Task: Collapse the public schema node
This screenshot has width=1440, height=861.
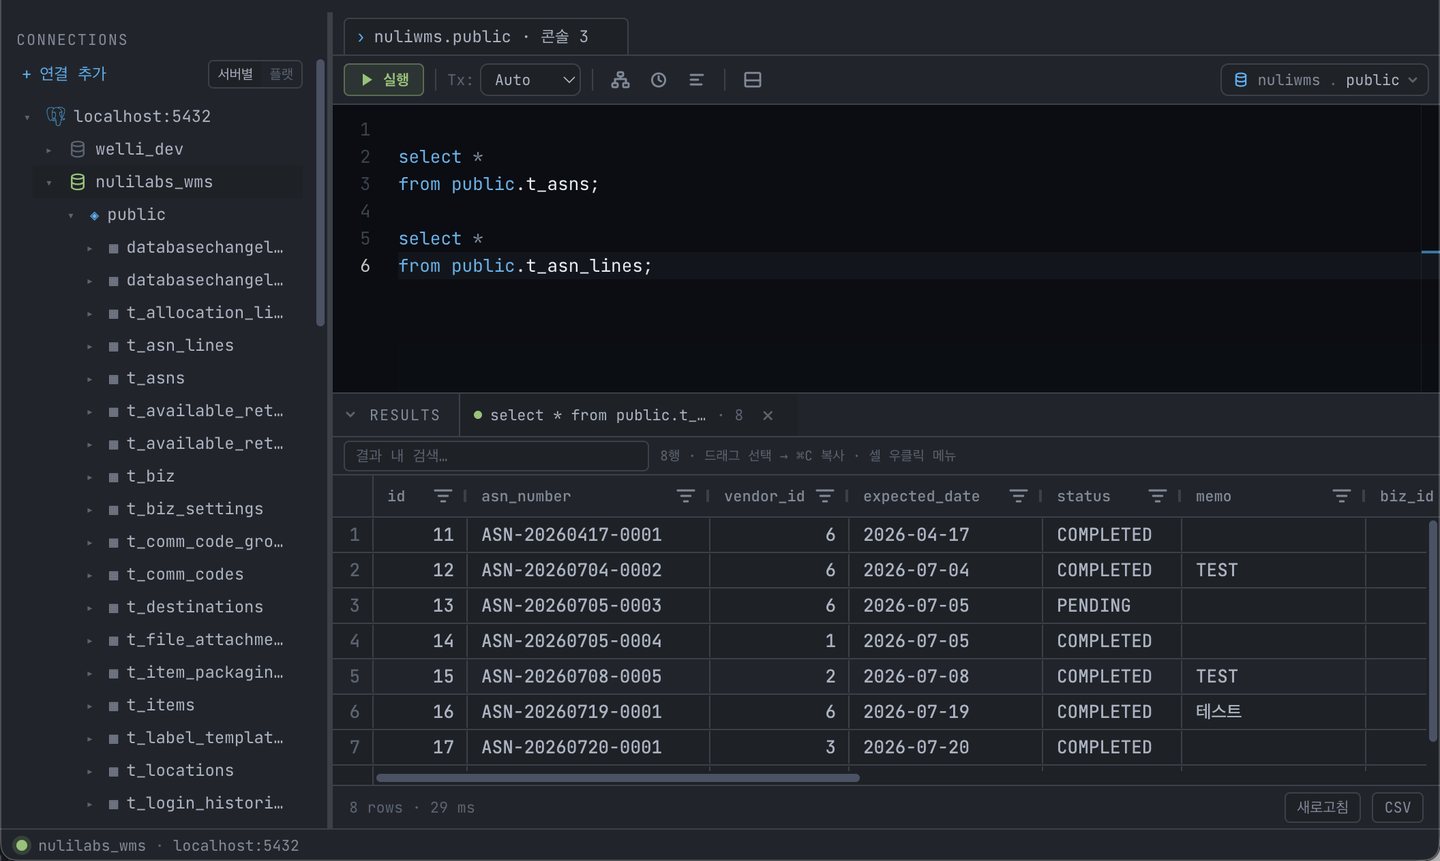Action: click(x=71, y=216)
